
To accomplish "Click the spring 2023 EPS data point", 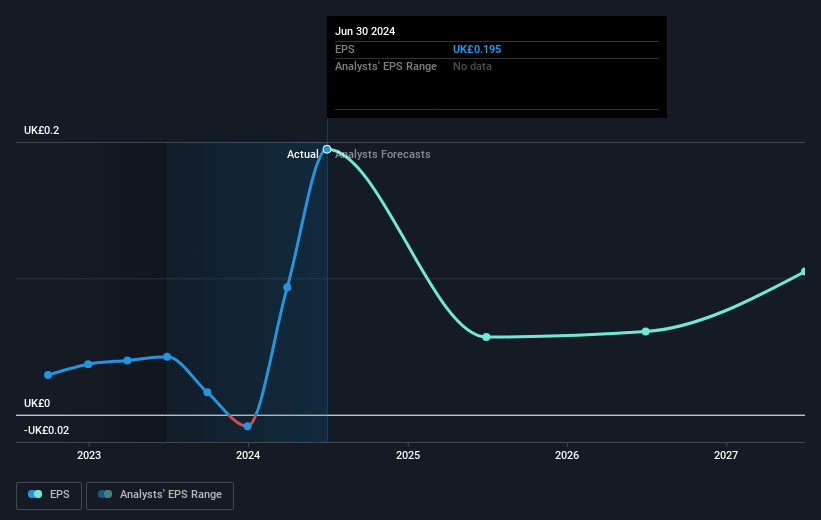I will (128, 360).
